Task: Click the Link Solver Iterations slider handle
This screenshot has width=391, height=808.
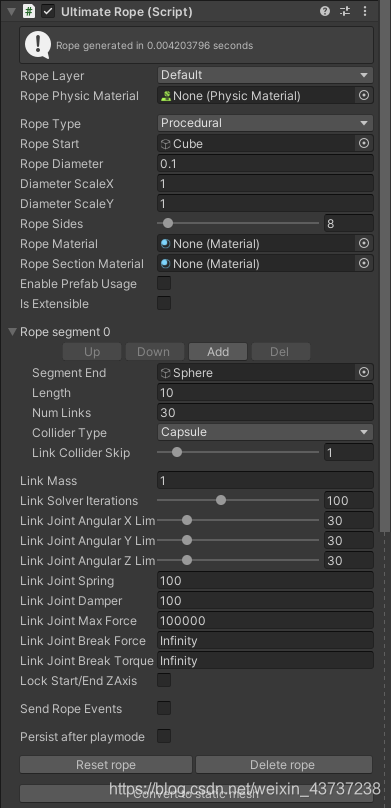Action: 221,500
